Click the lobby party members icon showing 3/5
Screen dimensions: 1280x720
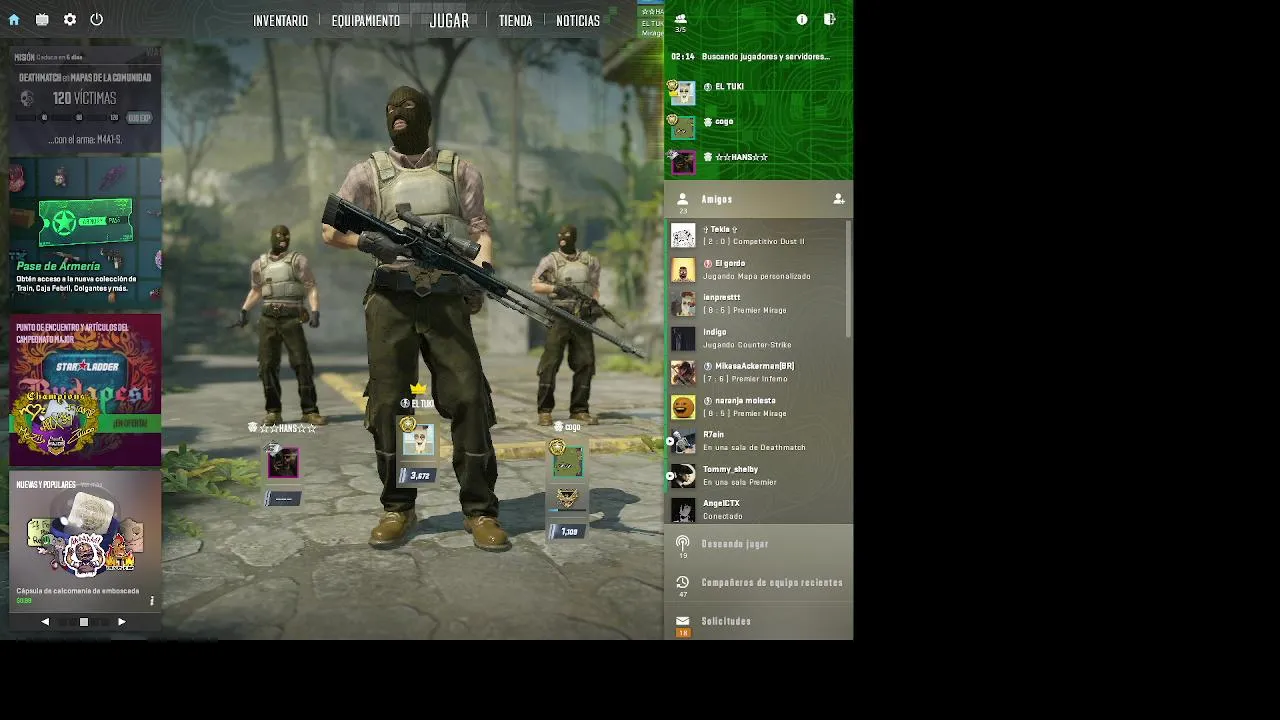click(681, 22)
